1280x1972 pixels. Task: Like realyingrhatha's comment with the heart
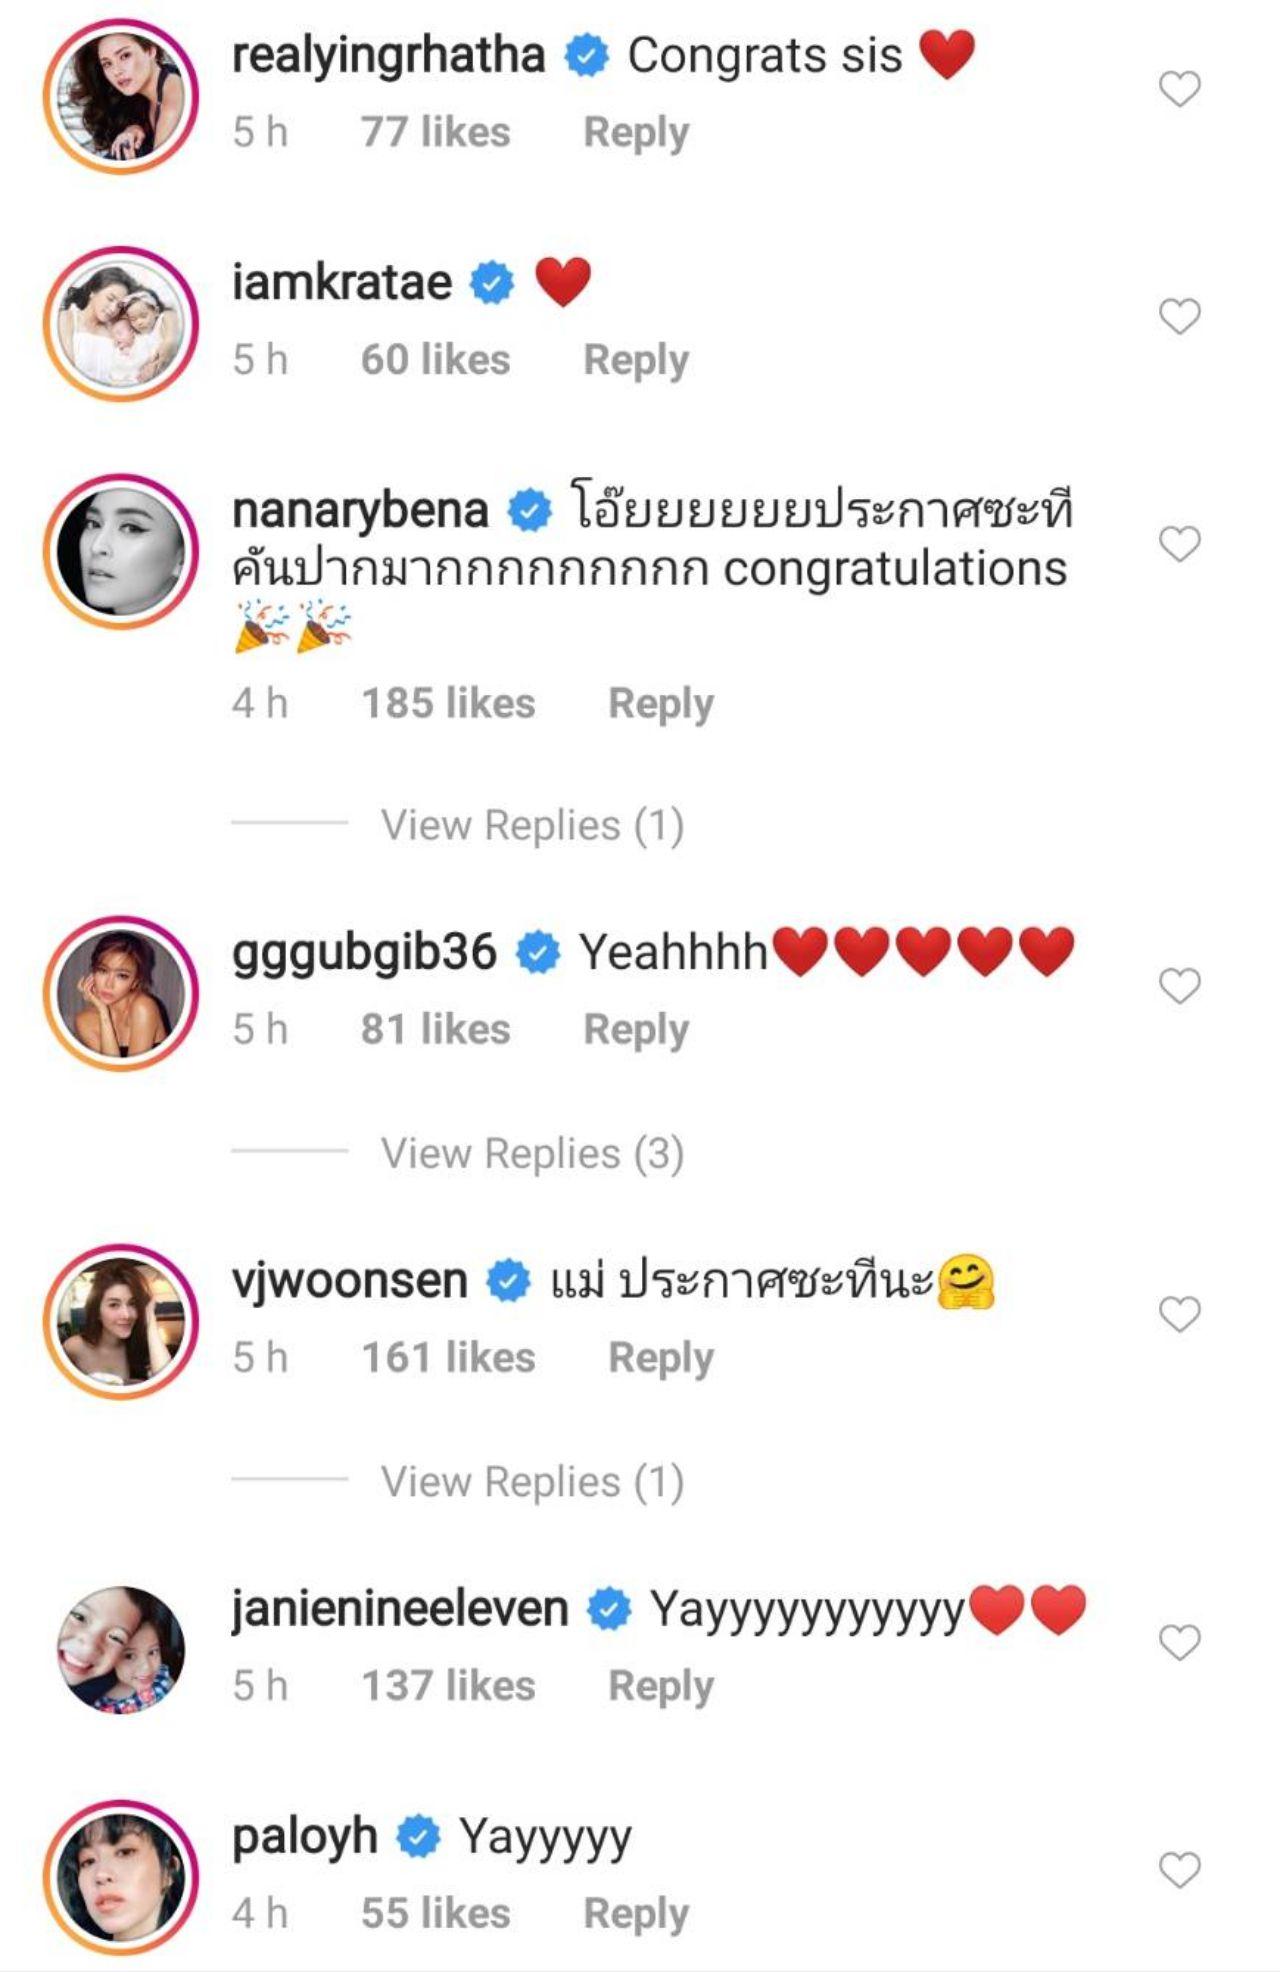point(1179,90)
